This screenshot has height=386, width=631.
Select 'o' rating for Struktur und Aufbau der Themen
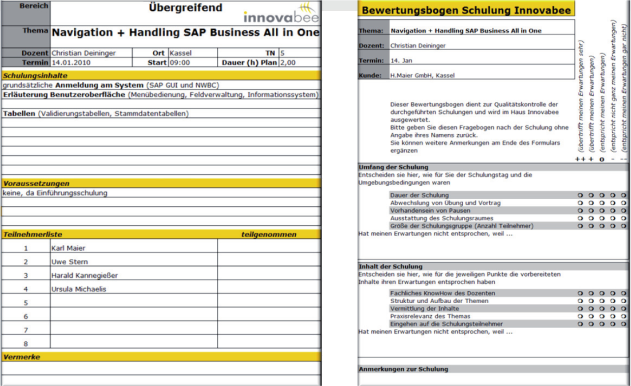[x=602, y=301]
